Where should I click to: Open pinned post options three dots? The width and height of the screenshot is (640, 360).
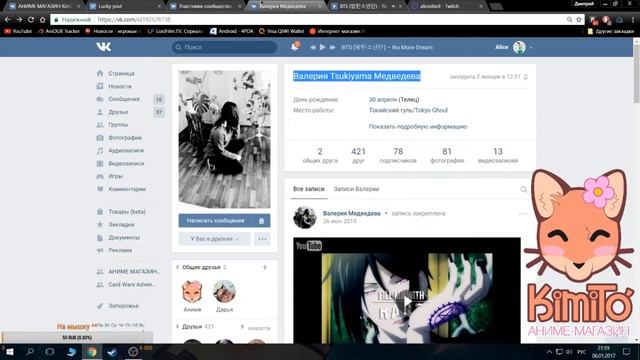tap(522, 213)
